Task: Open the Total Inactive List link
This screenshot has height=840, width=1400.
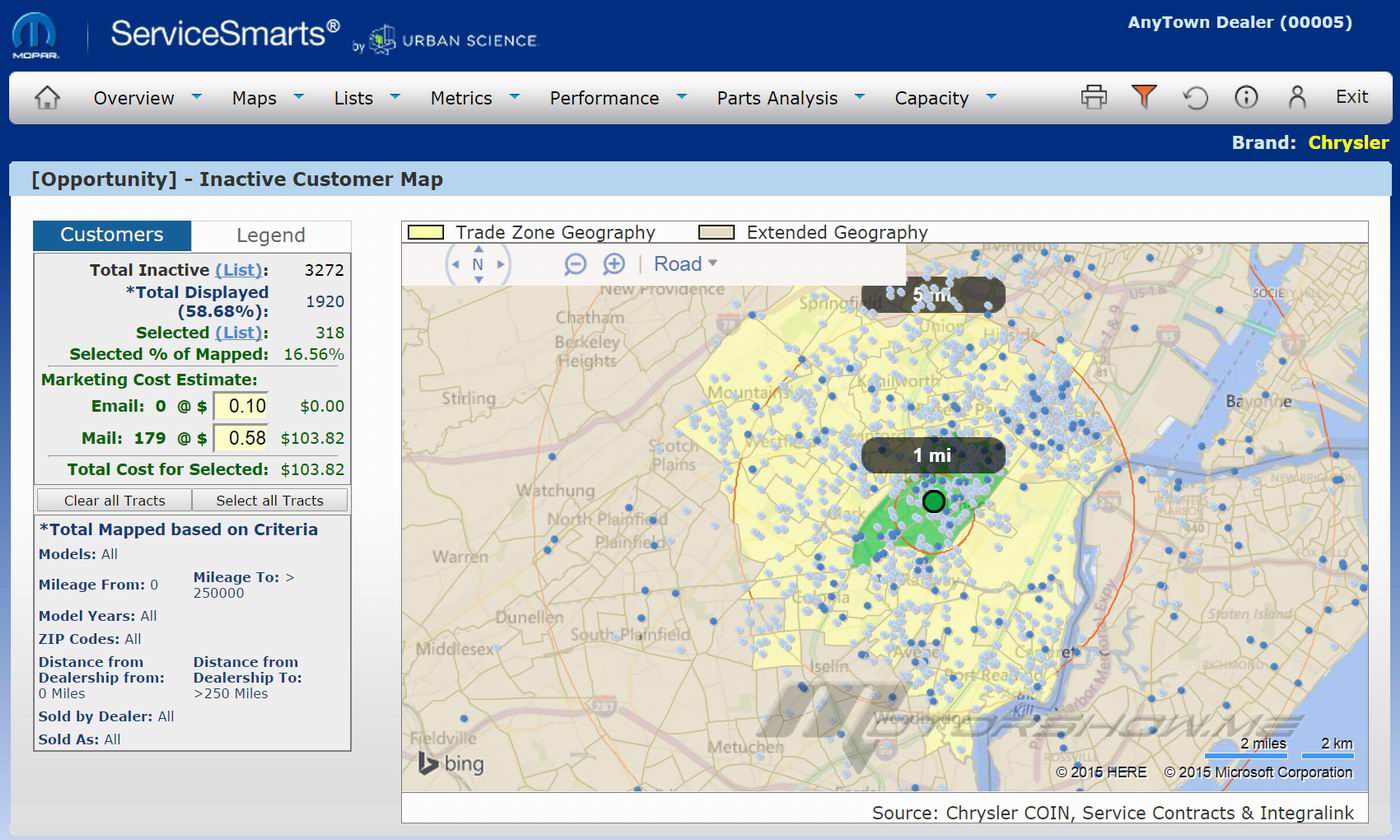Action: (x=238, y=270)
